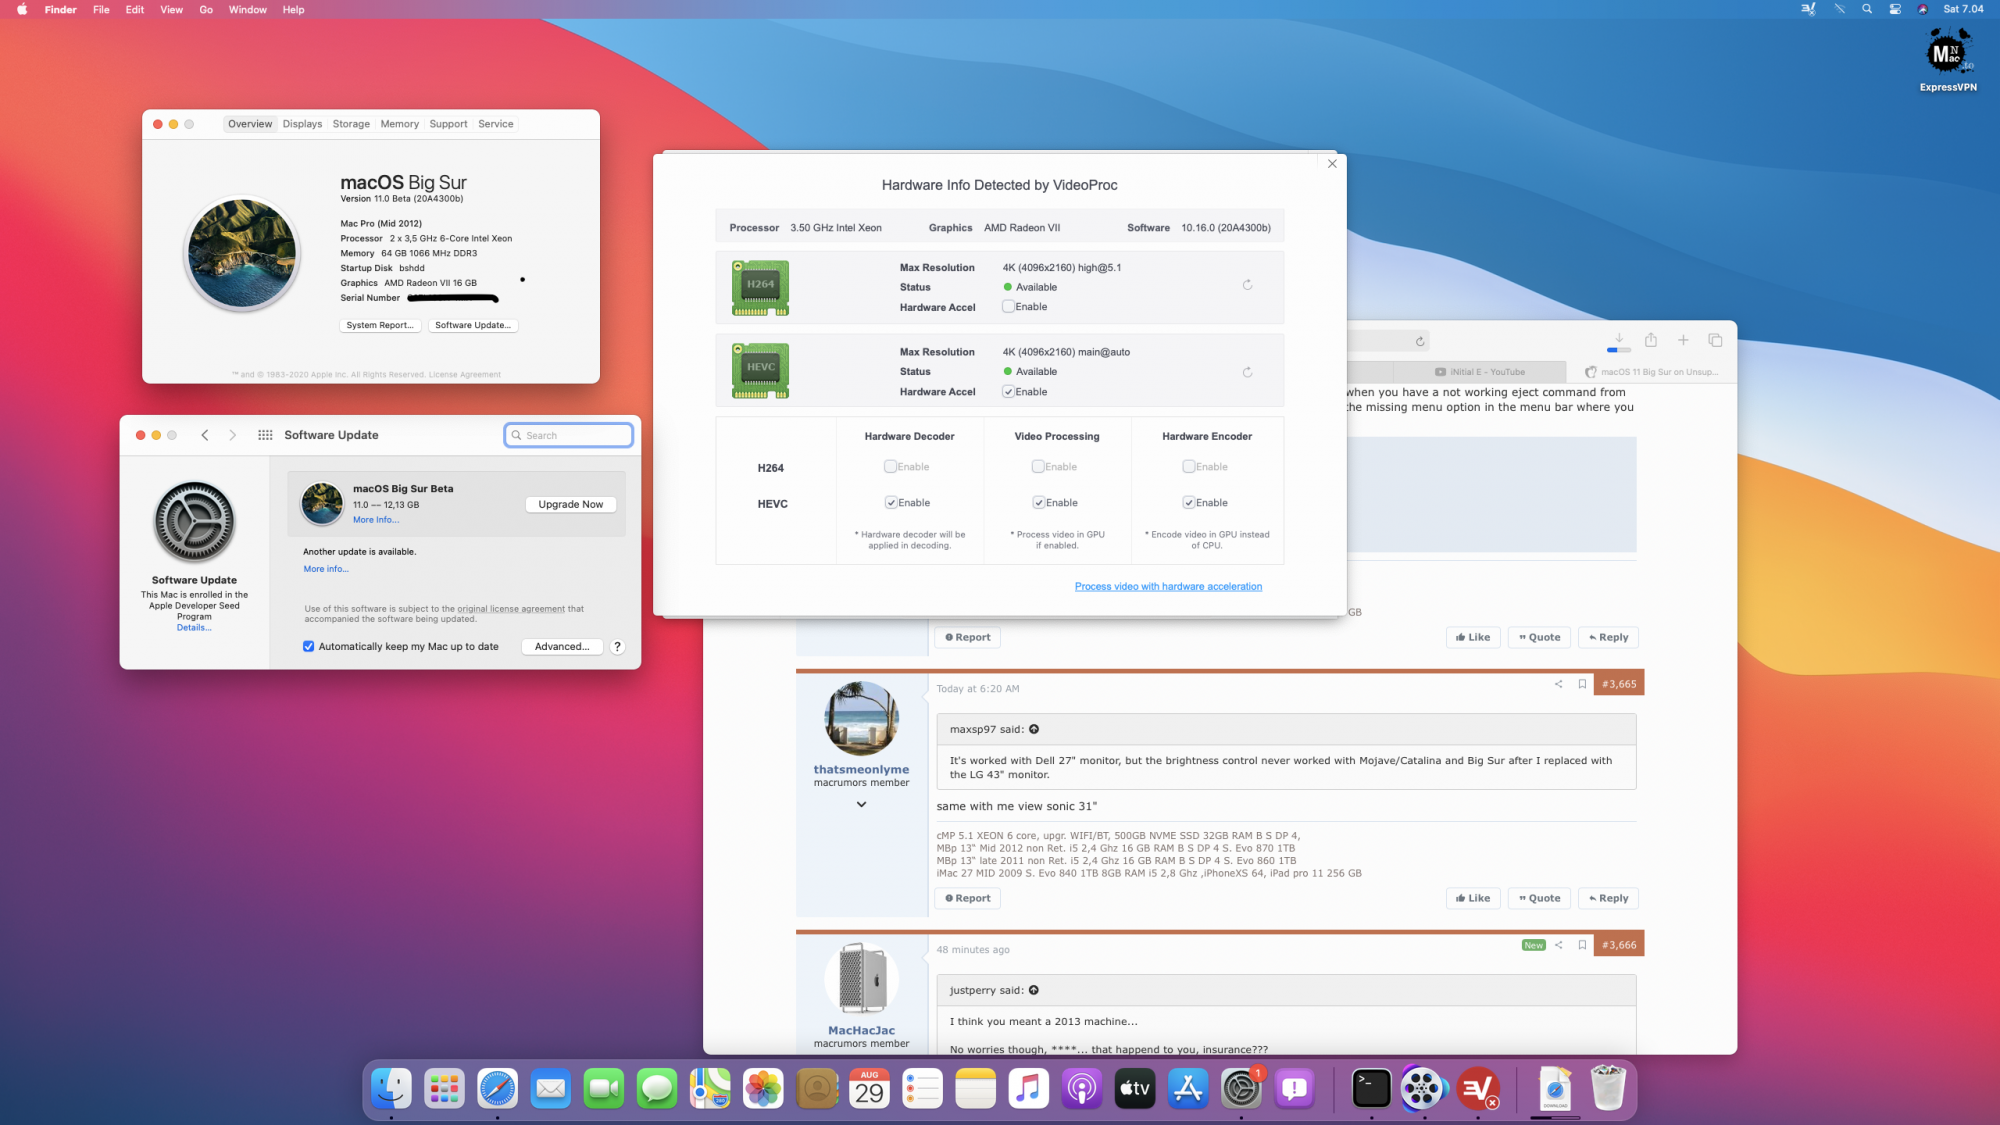The width and height of the screenshot is (2000, 1125).
Task: Show all preferences grid in Software Update
Action: pos(265,435)
